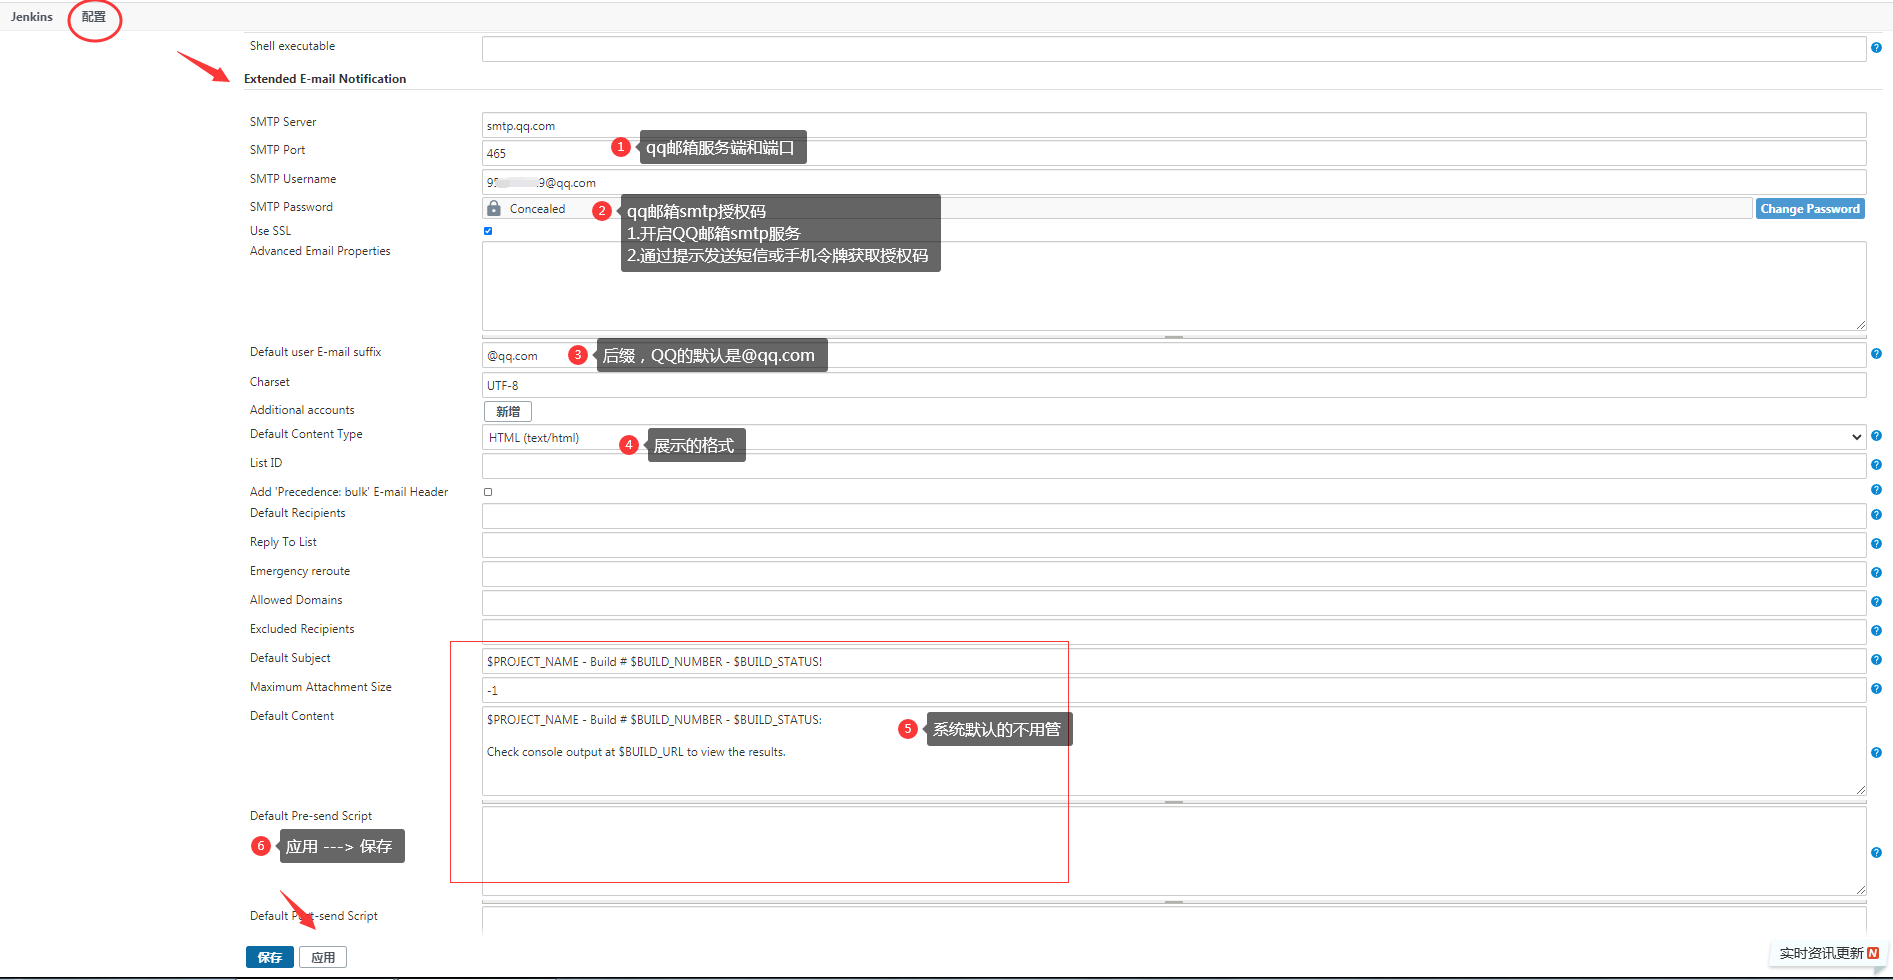The height and width of the screenshot is (980, 1893).
Task: Open Default Content Type dropdown
Action: click(1172, 437)
